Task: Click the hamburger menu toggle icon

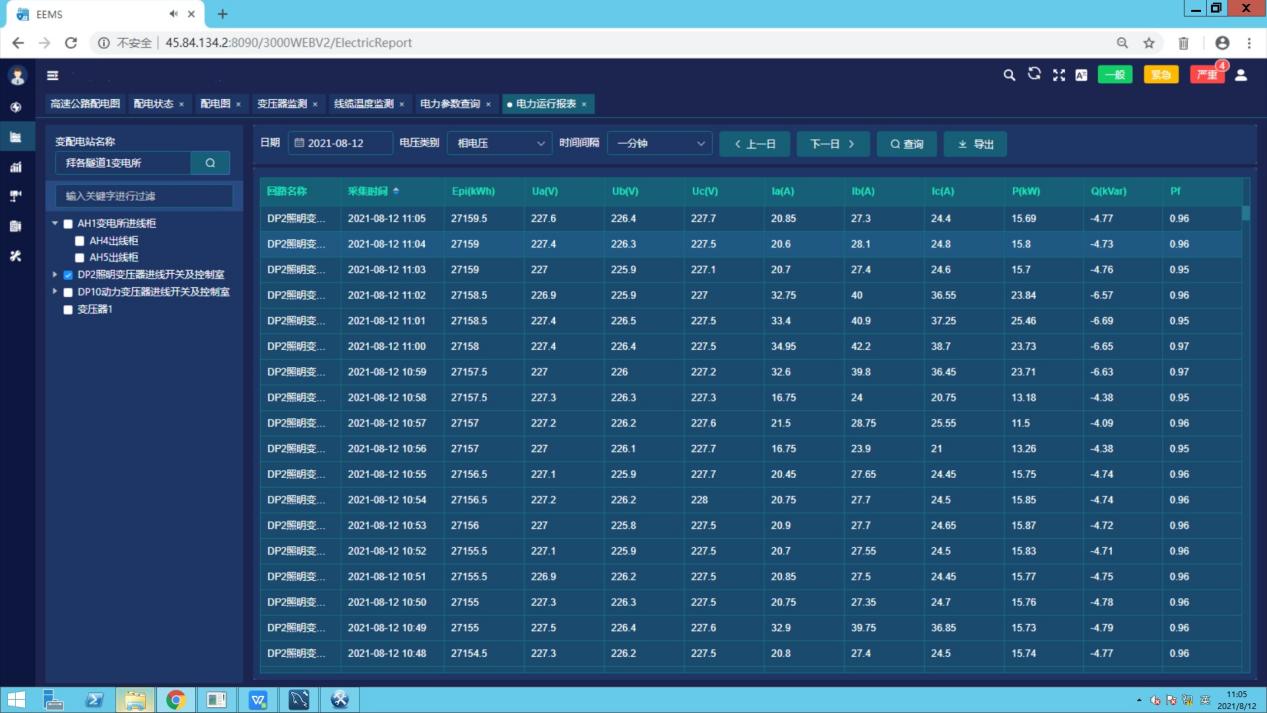Action: click(x=52, y=75)
